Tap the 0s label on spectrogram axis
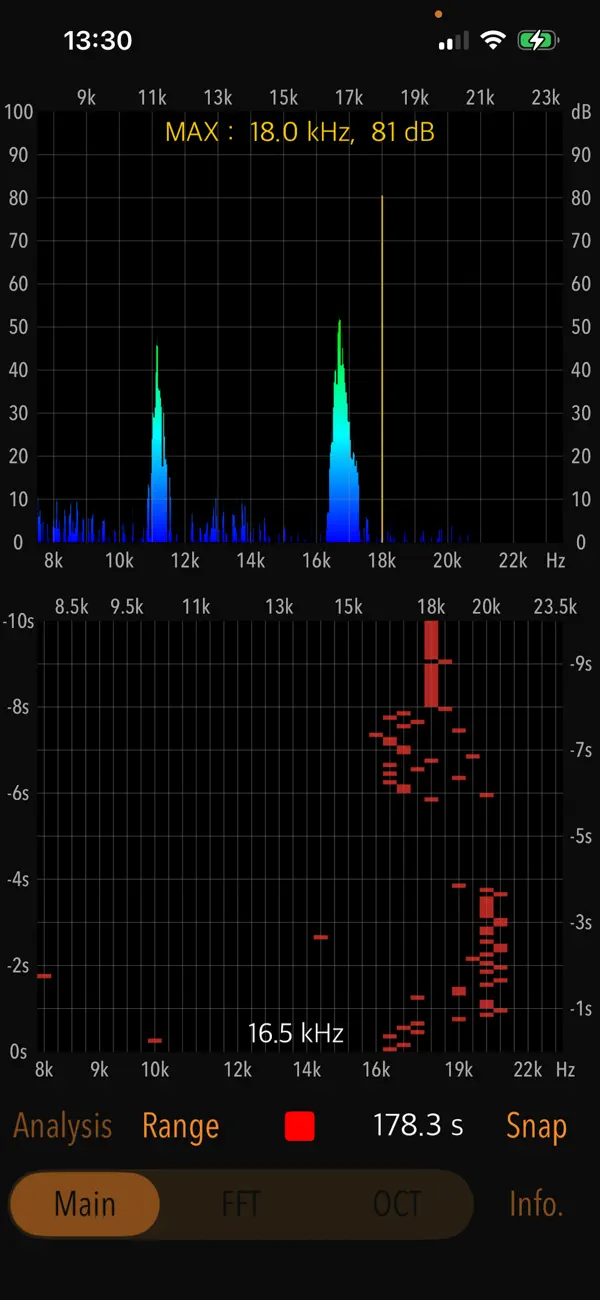Viewport: 600px width, 1300px height. (18, 1052)
